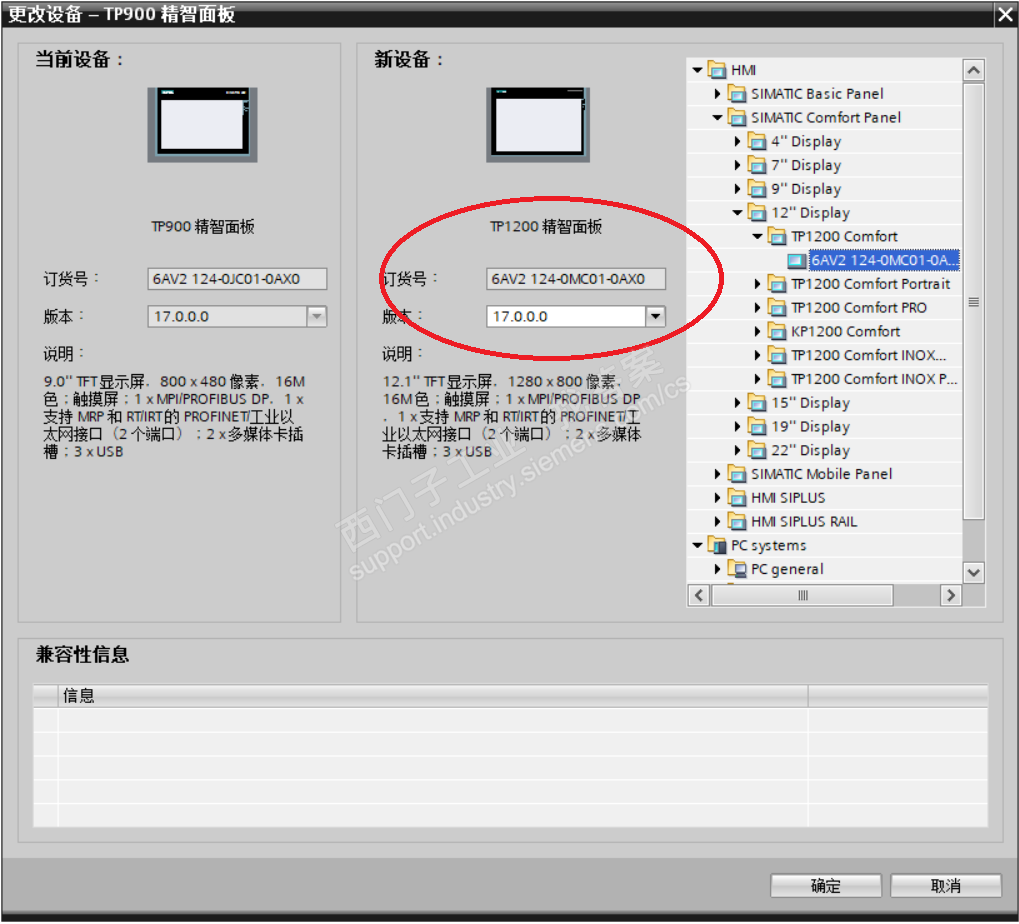Click the 15'' Display folder icon
Screen dimensions: 1019x924
point(757,403)
